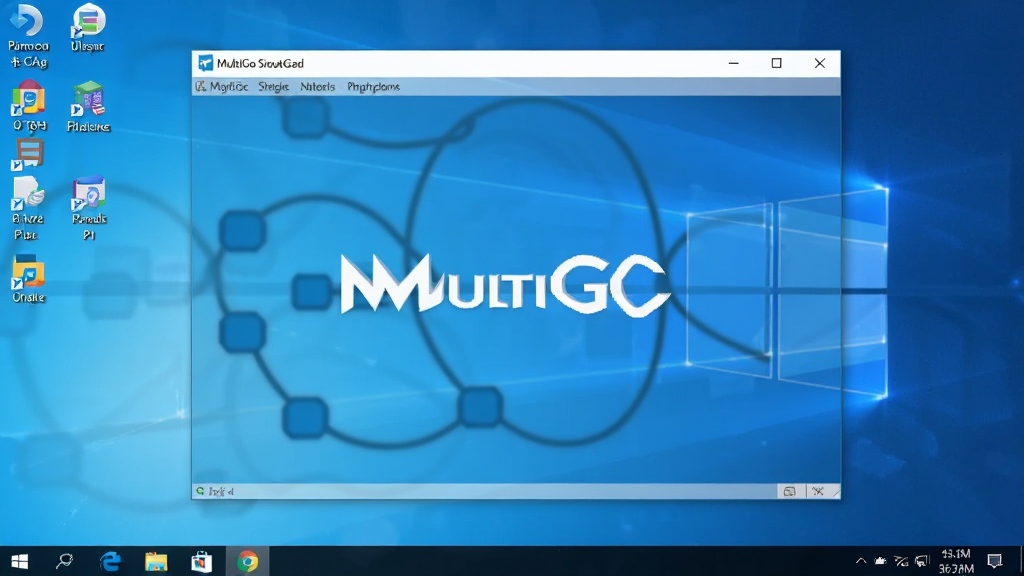The image size is (1024, 576).
Task: Click the tools icon at the status bar's right end
Action: (818, 491)
